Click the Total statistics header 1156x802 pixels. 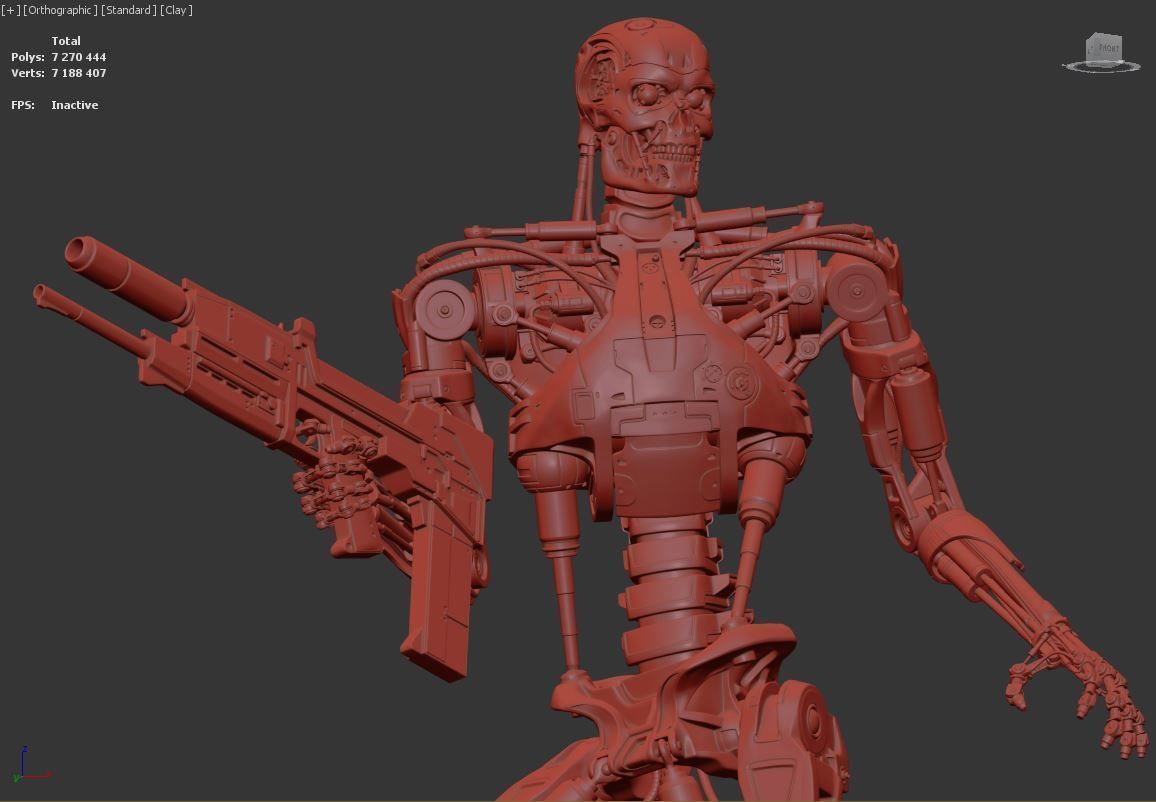(x=66, y=41)
